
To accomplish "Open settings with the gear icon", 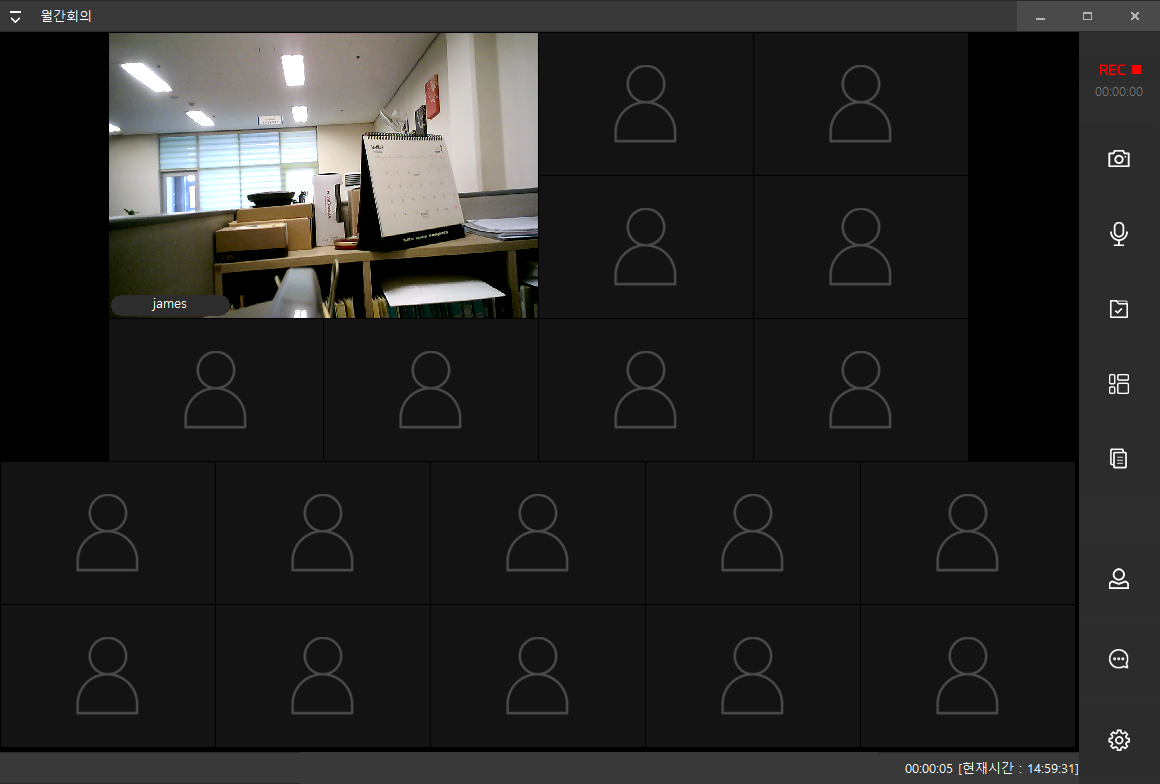I will [x=1119, y=740].
